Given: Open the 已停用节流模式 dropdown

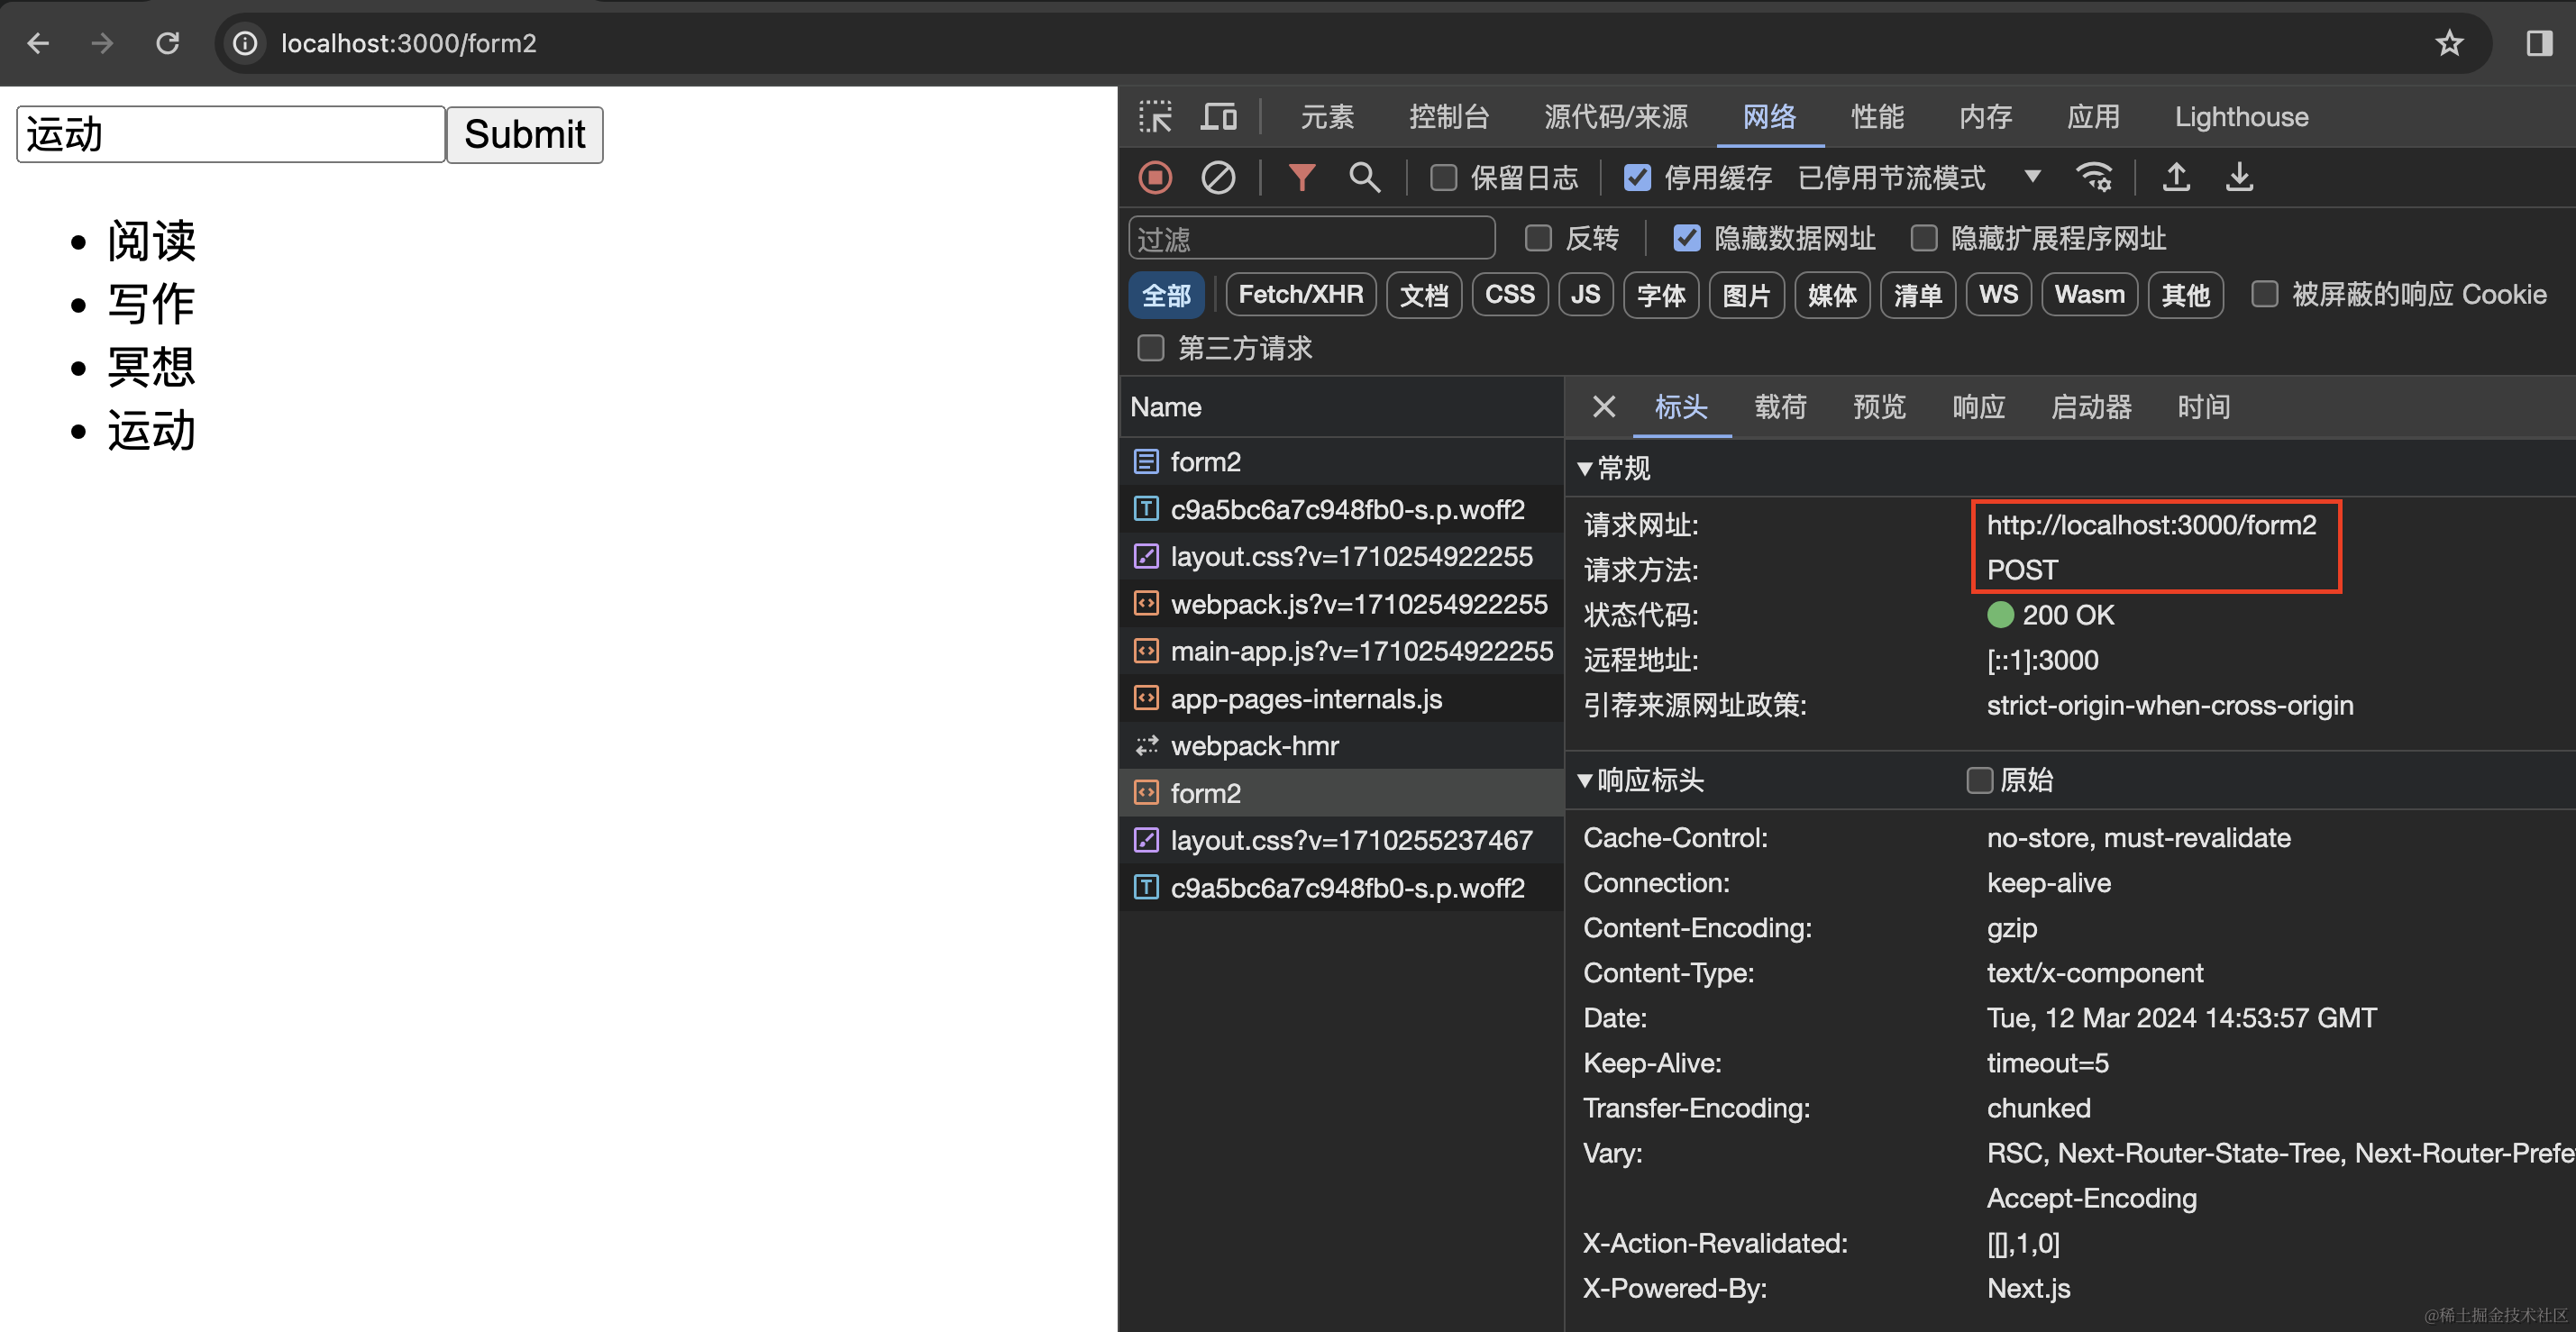Looking at the screenshot, I should pos(2033,177).
